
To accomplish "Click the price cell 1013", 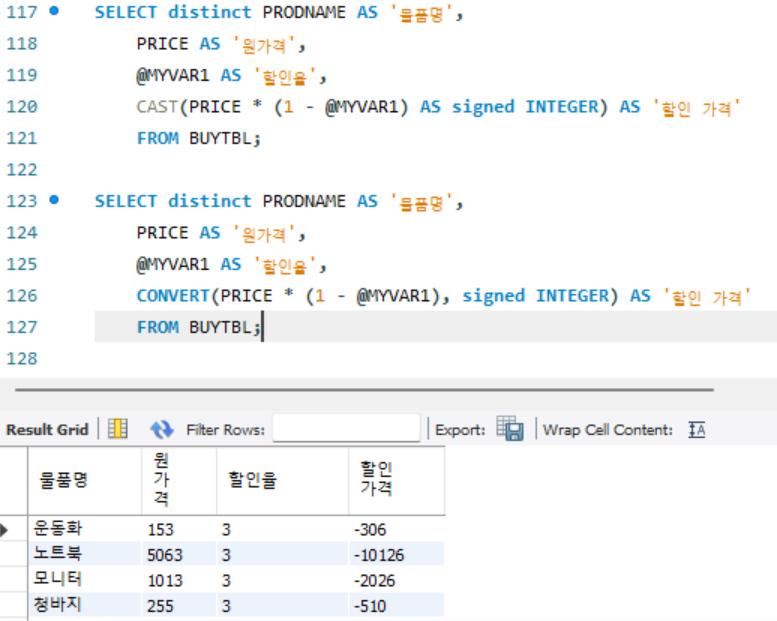I will 179,580.
